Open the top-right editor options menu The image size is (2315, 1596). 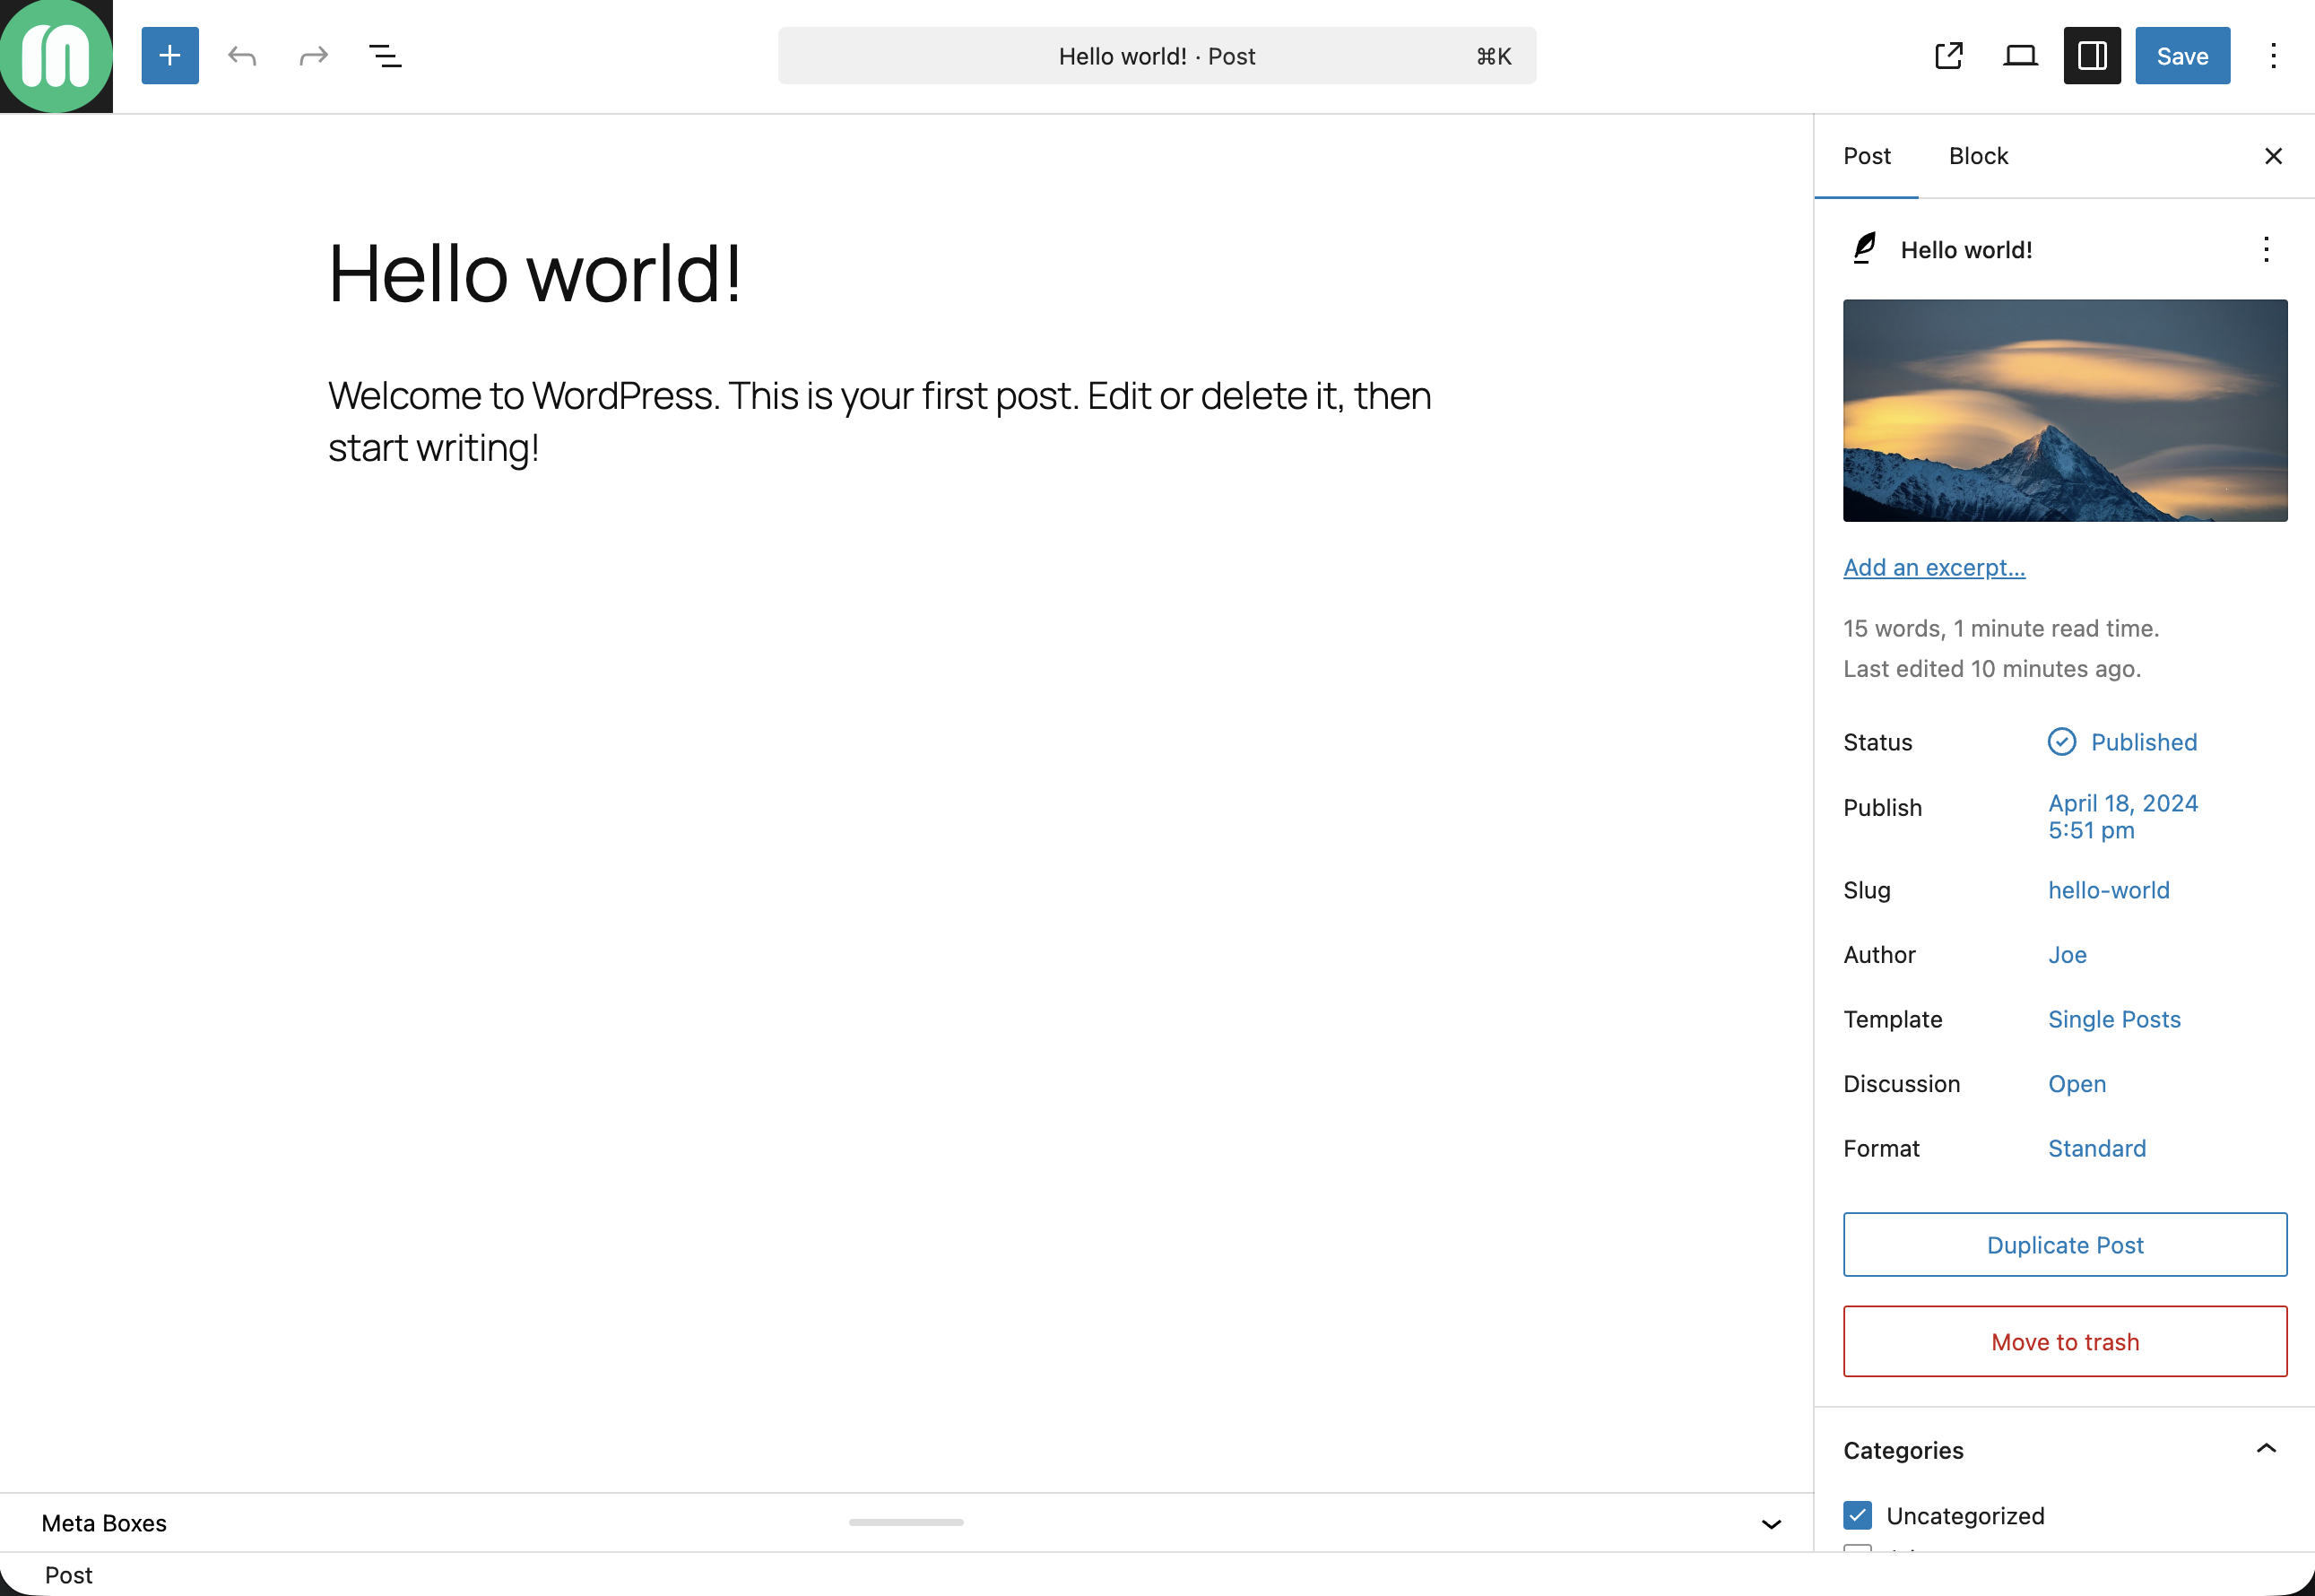[2273, 56]
